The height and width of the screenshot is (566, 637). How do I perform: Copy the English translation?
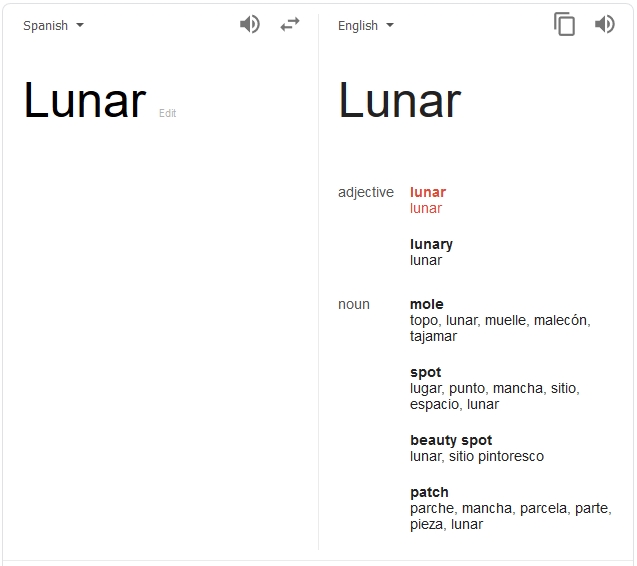[x=565, y=25]
